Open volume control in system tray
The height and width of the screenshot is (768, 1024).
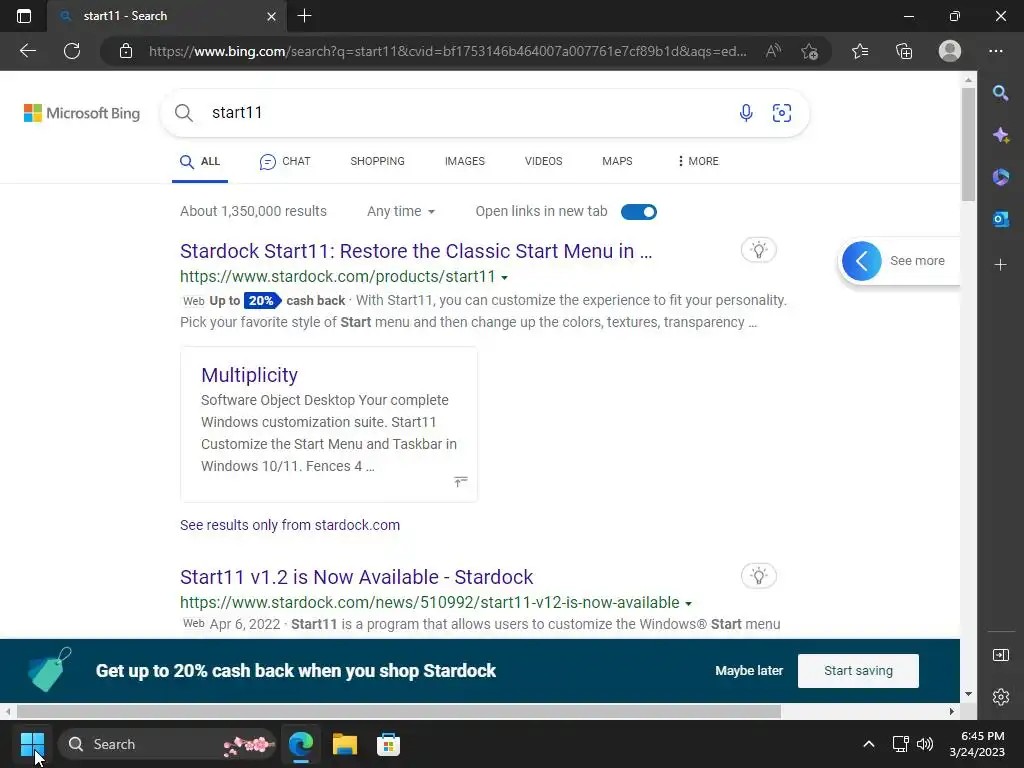coord(925,744)
